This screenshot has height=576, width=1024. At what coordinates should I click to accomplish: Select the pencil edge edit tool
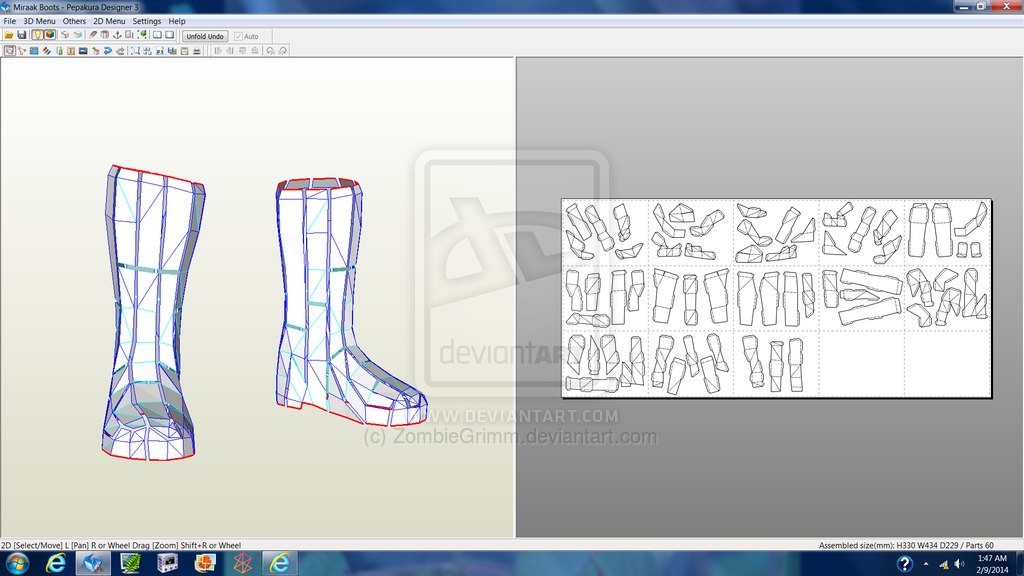pos(93,35)
